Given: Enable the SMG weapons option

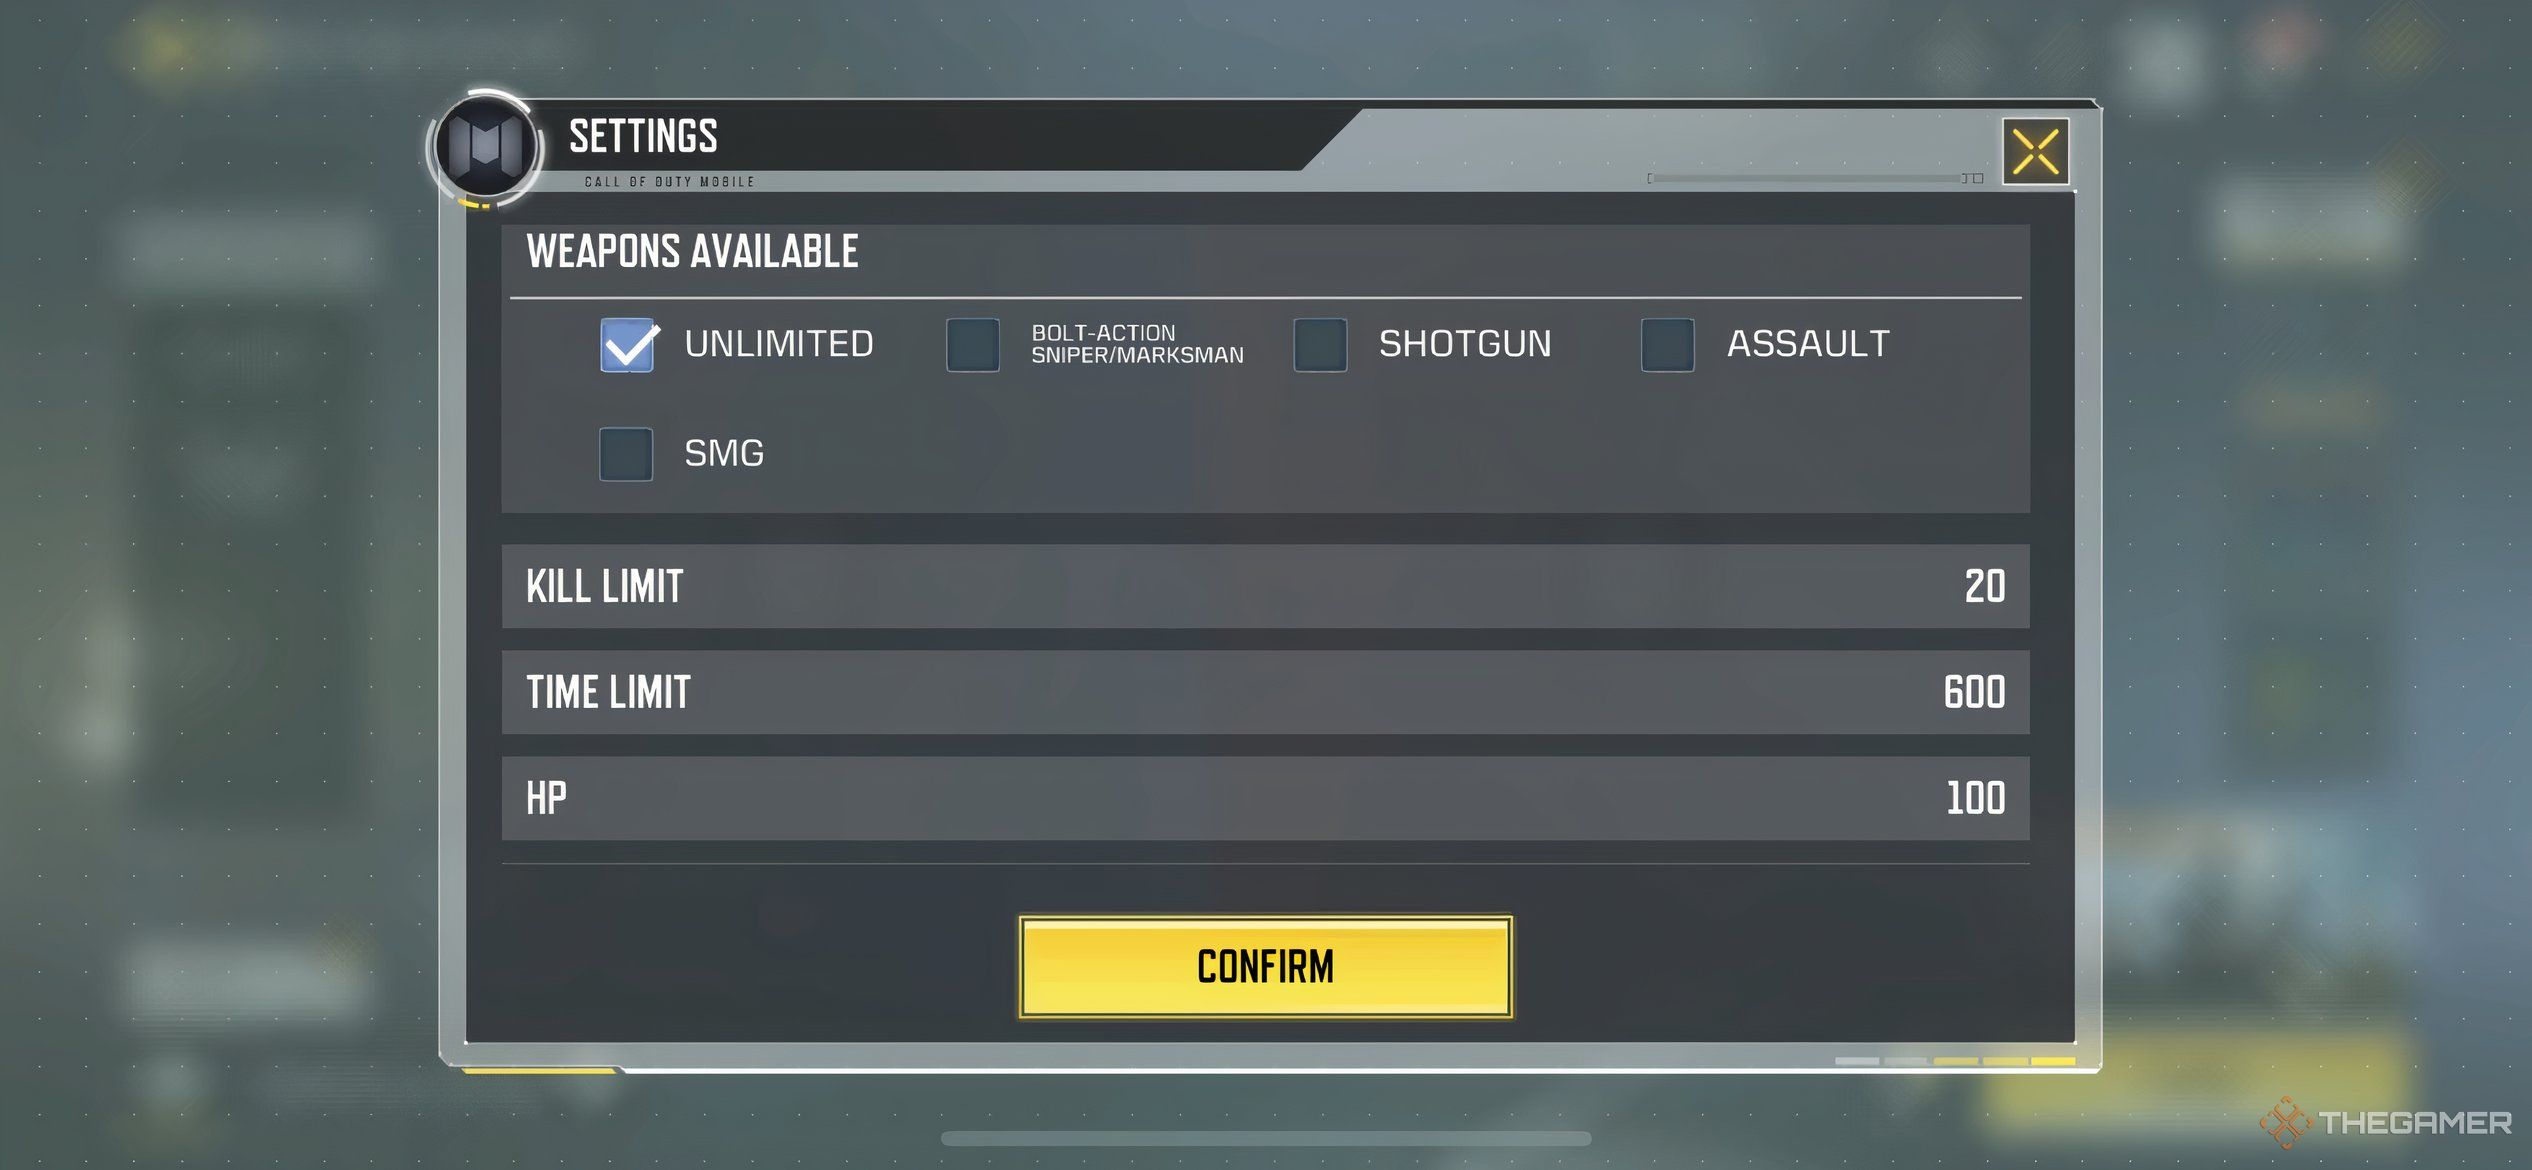Looking at the screenshot, I should [628, 453].
